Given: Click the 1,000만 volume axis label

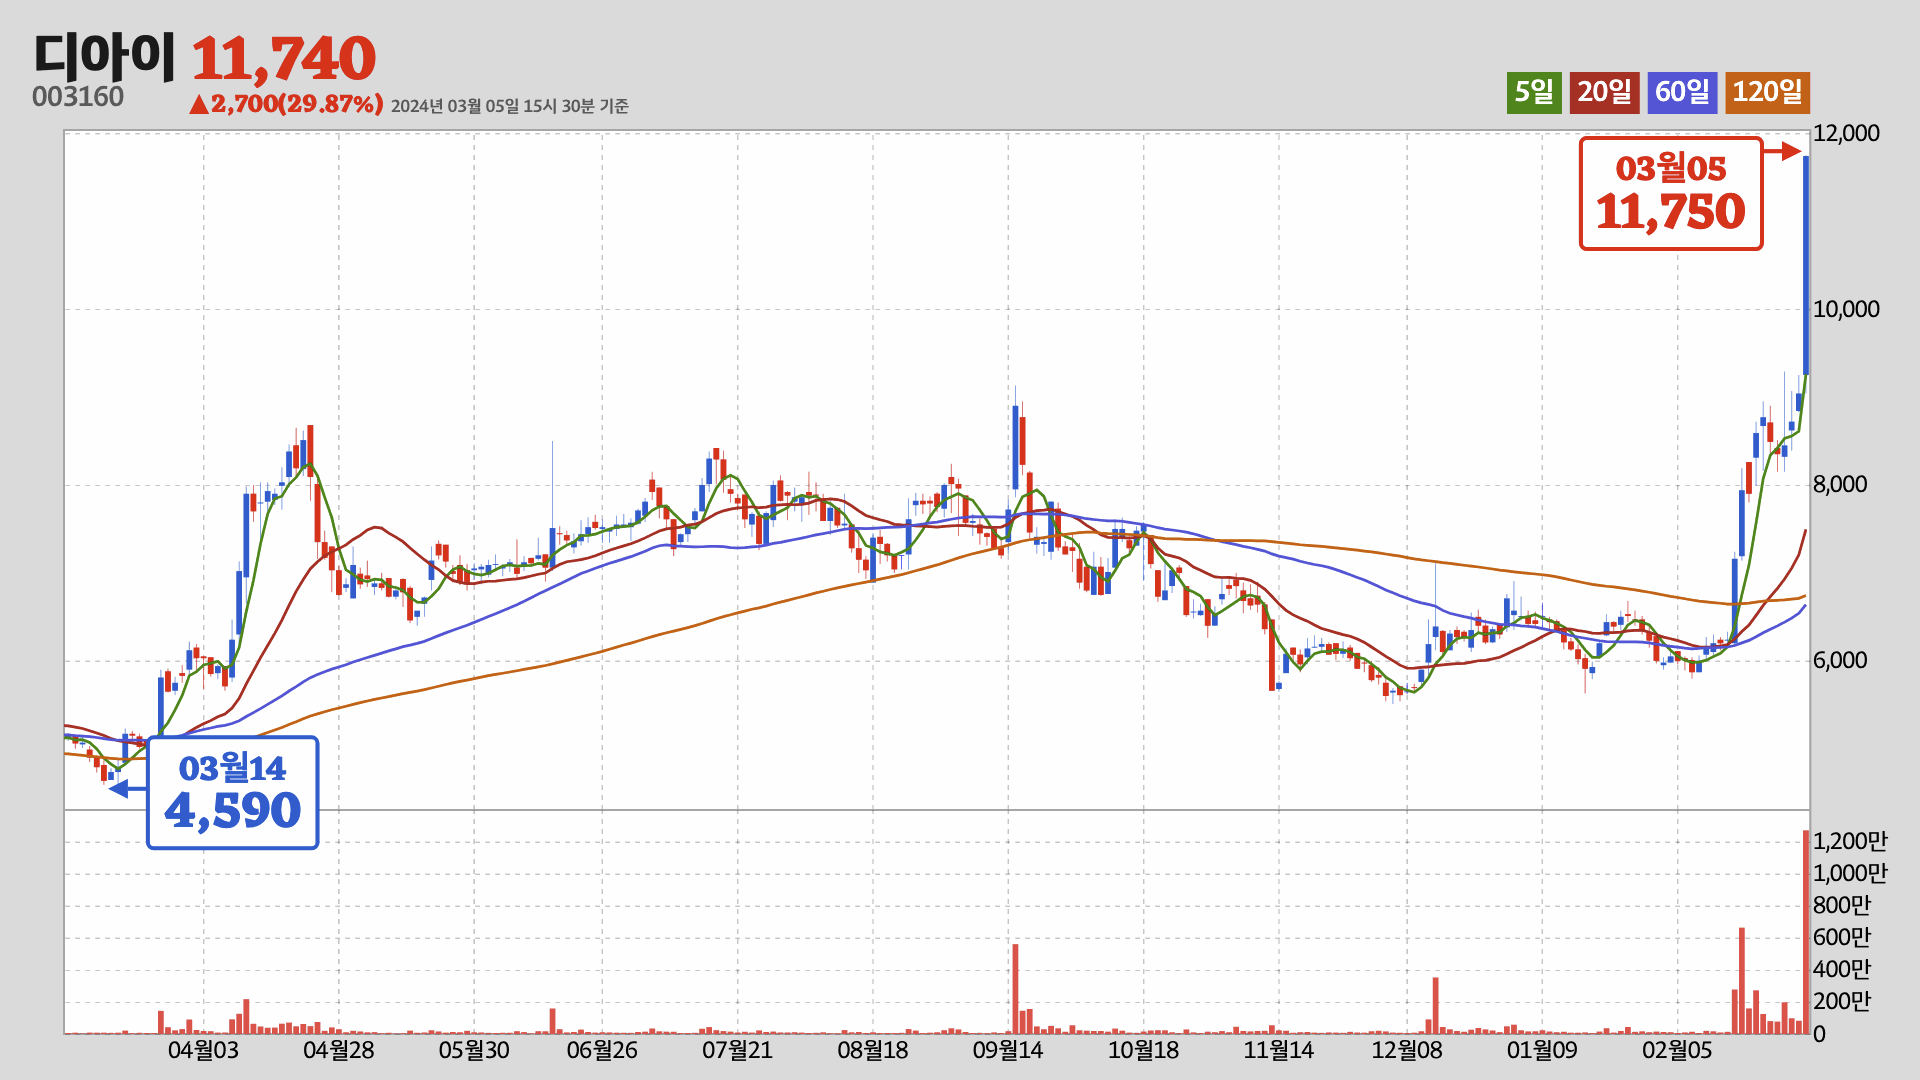Looking at the screenshot, I should tap(1850, 873).
